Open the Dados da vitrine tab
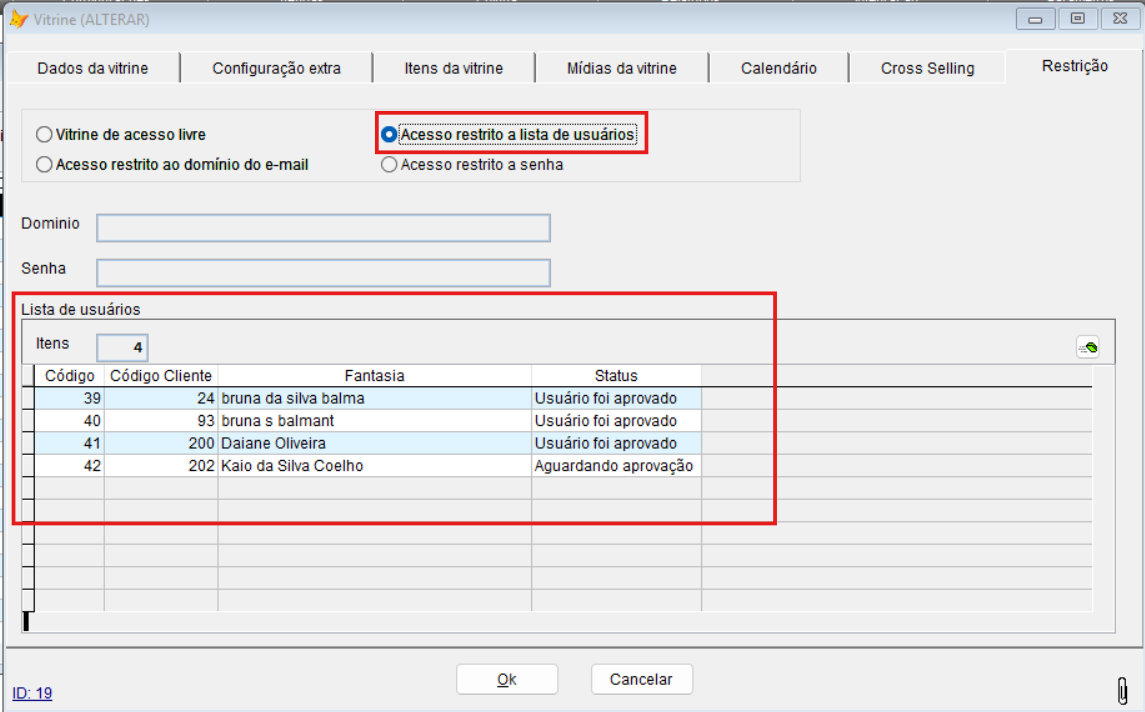This screenshot has height=712, width=1145. [x=93, y=68]
